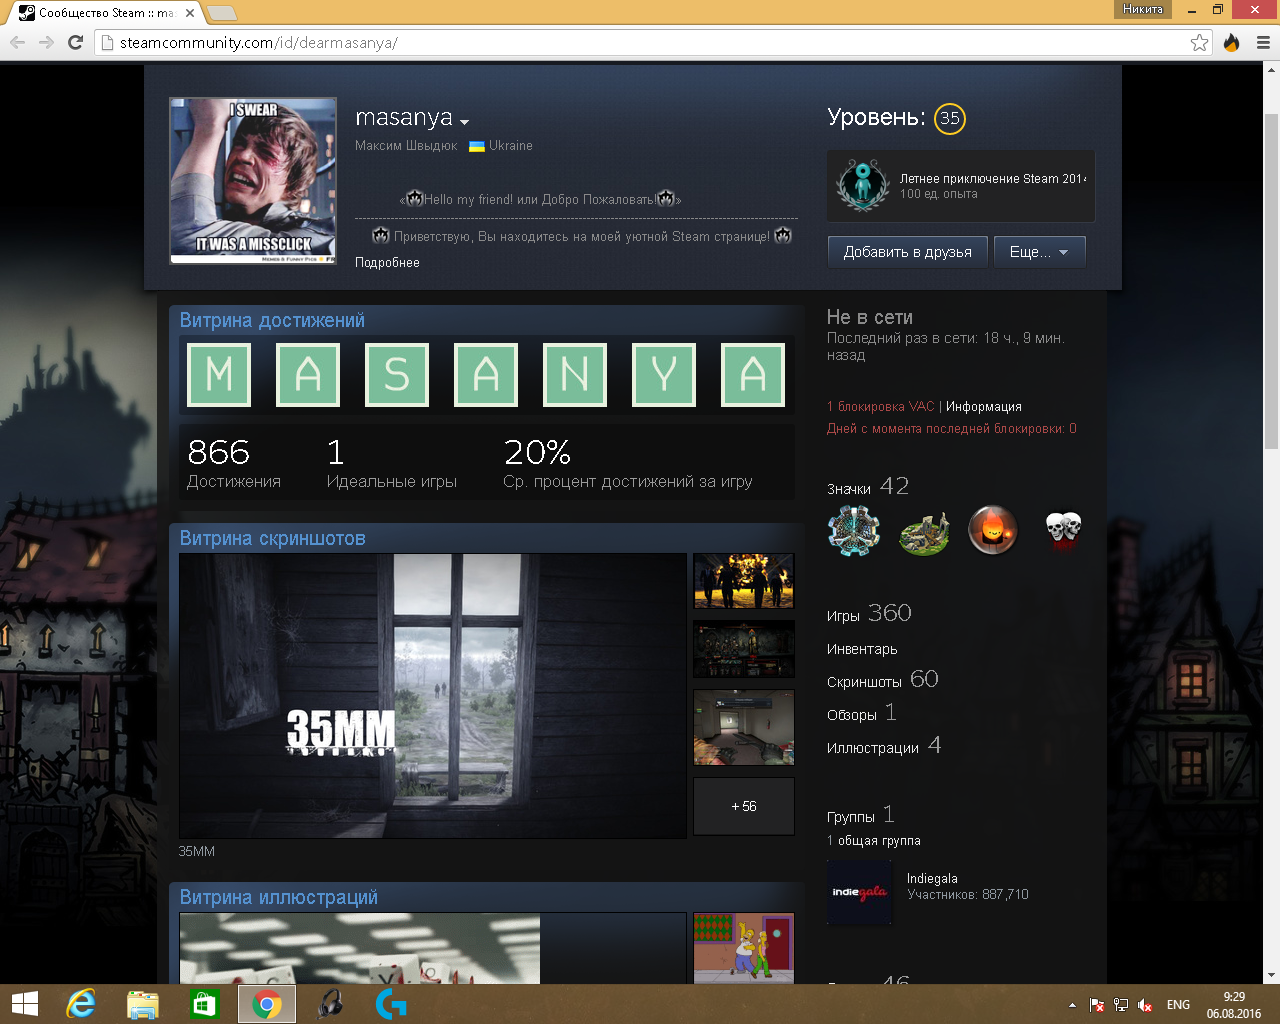Click the page vertical scrollbar thumb

[1272, 282]
